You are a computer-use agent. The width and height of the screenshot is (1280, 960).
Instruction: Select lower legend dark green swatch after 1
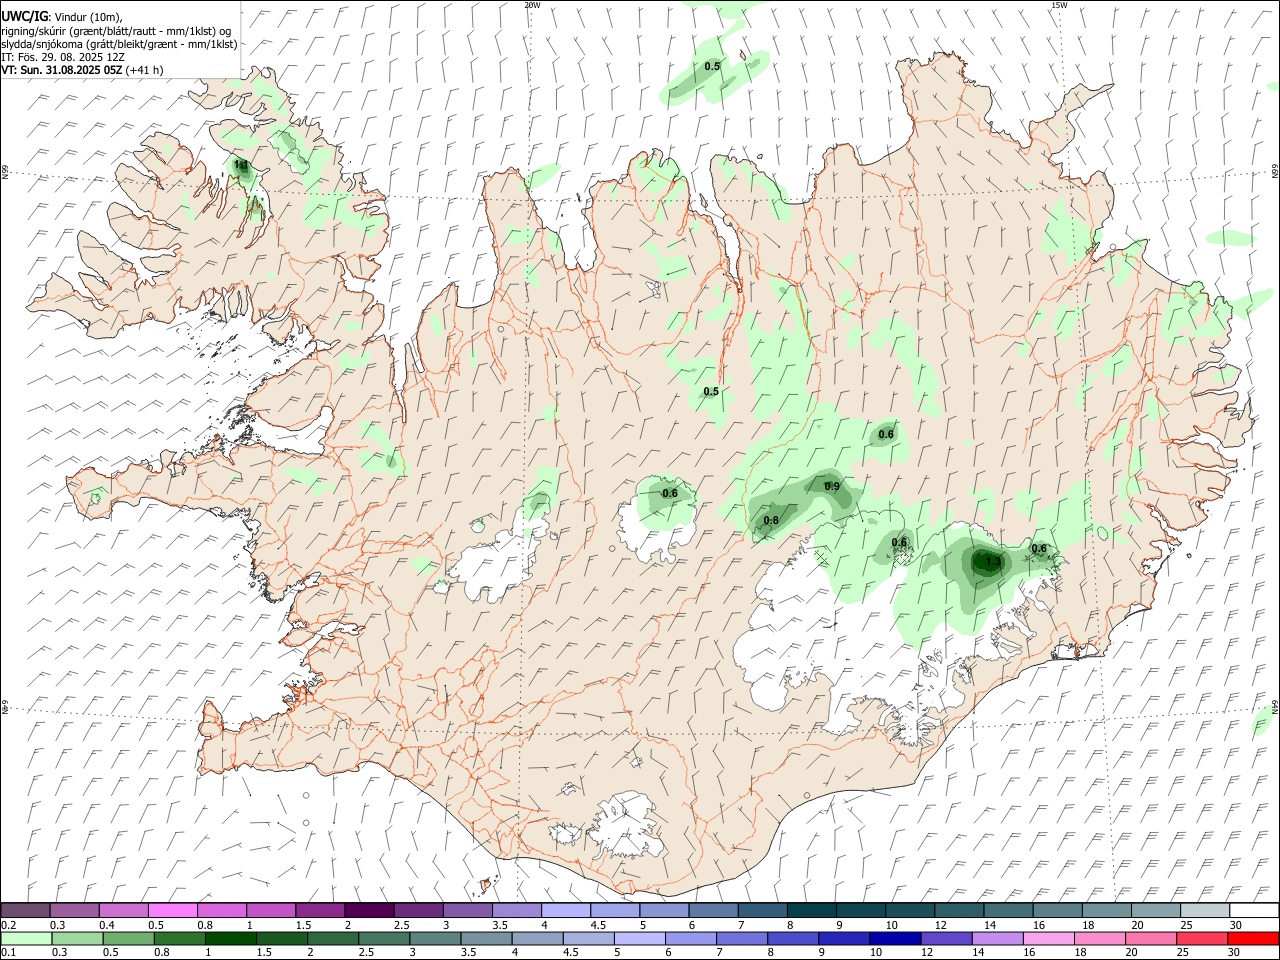[231, 938]
